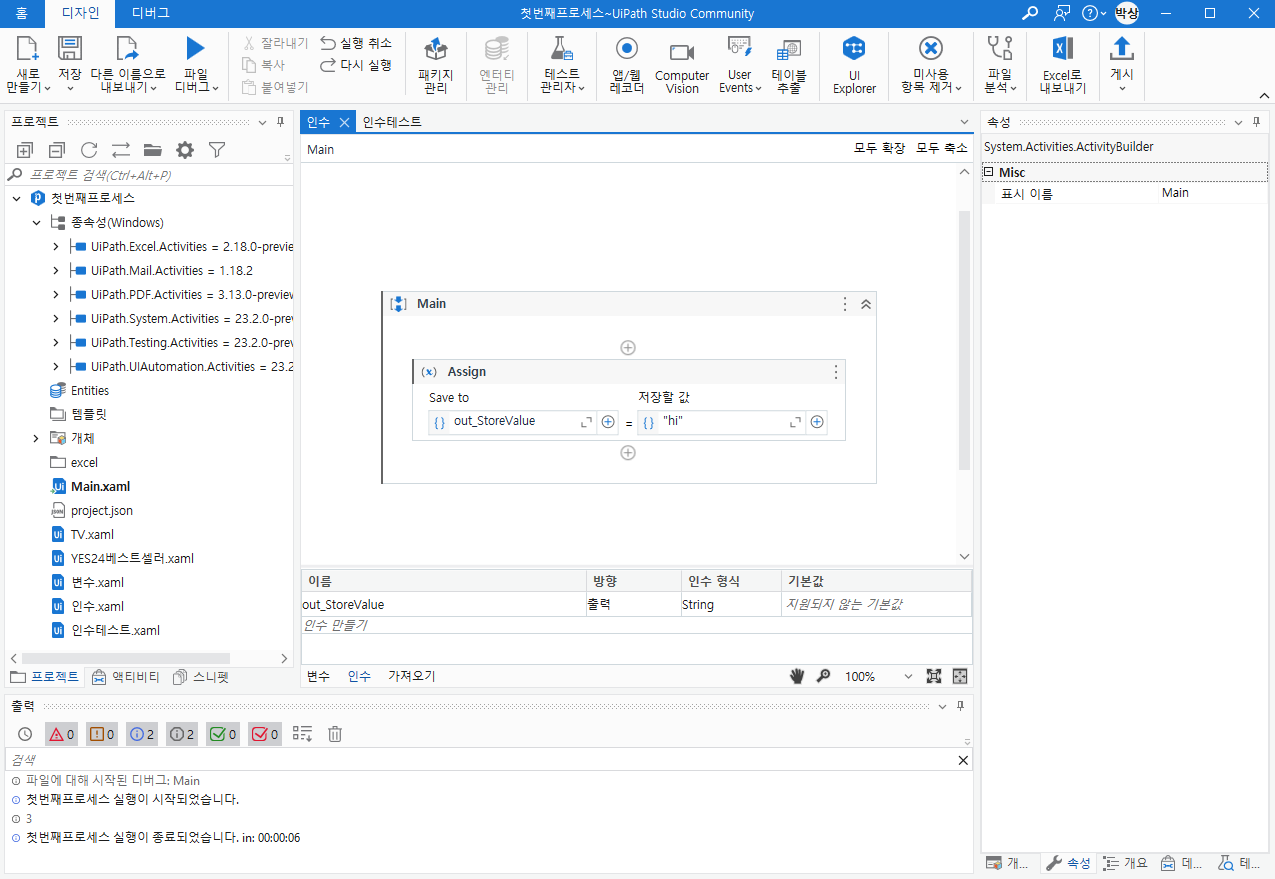Switch to the 액티비티 panel tab
The width and height of the screenshot is (1275, 879).
tap(127, 676)
